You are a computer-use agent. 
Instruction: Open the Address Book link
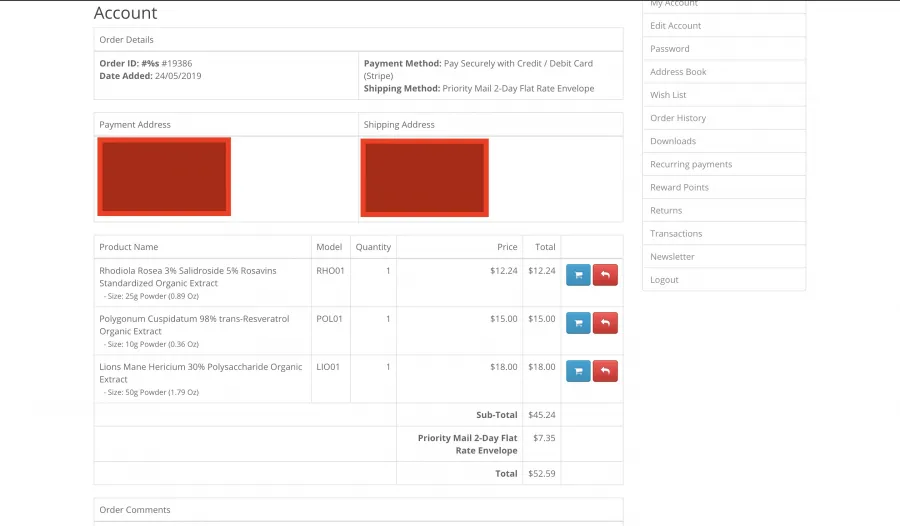coord(678,72)
